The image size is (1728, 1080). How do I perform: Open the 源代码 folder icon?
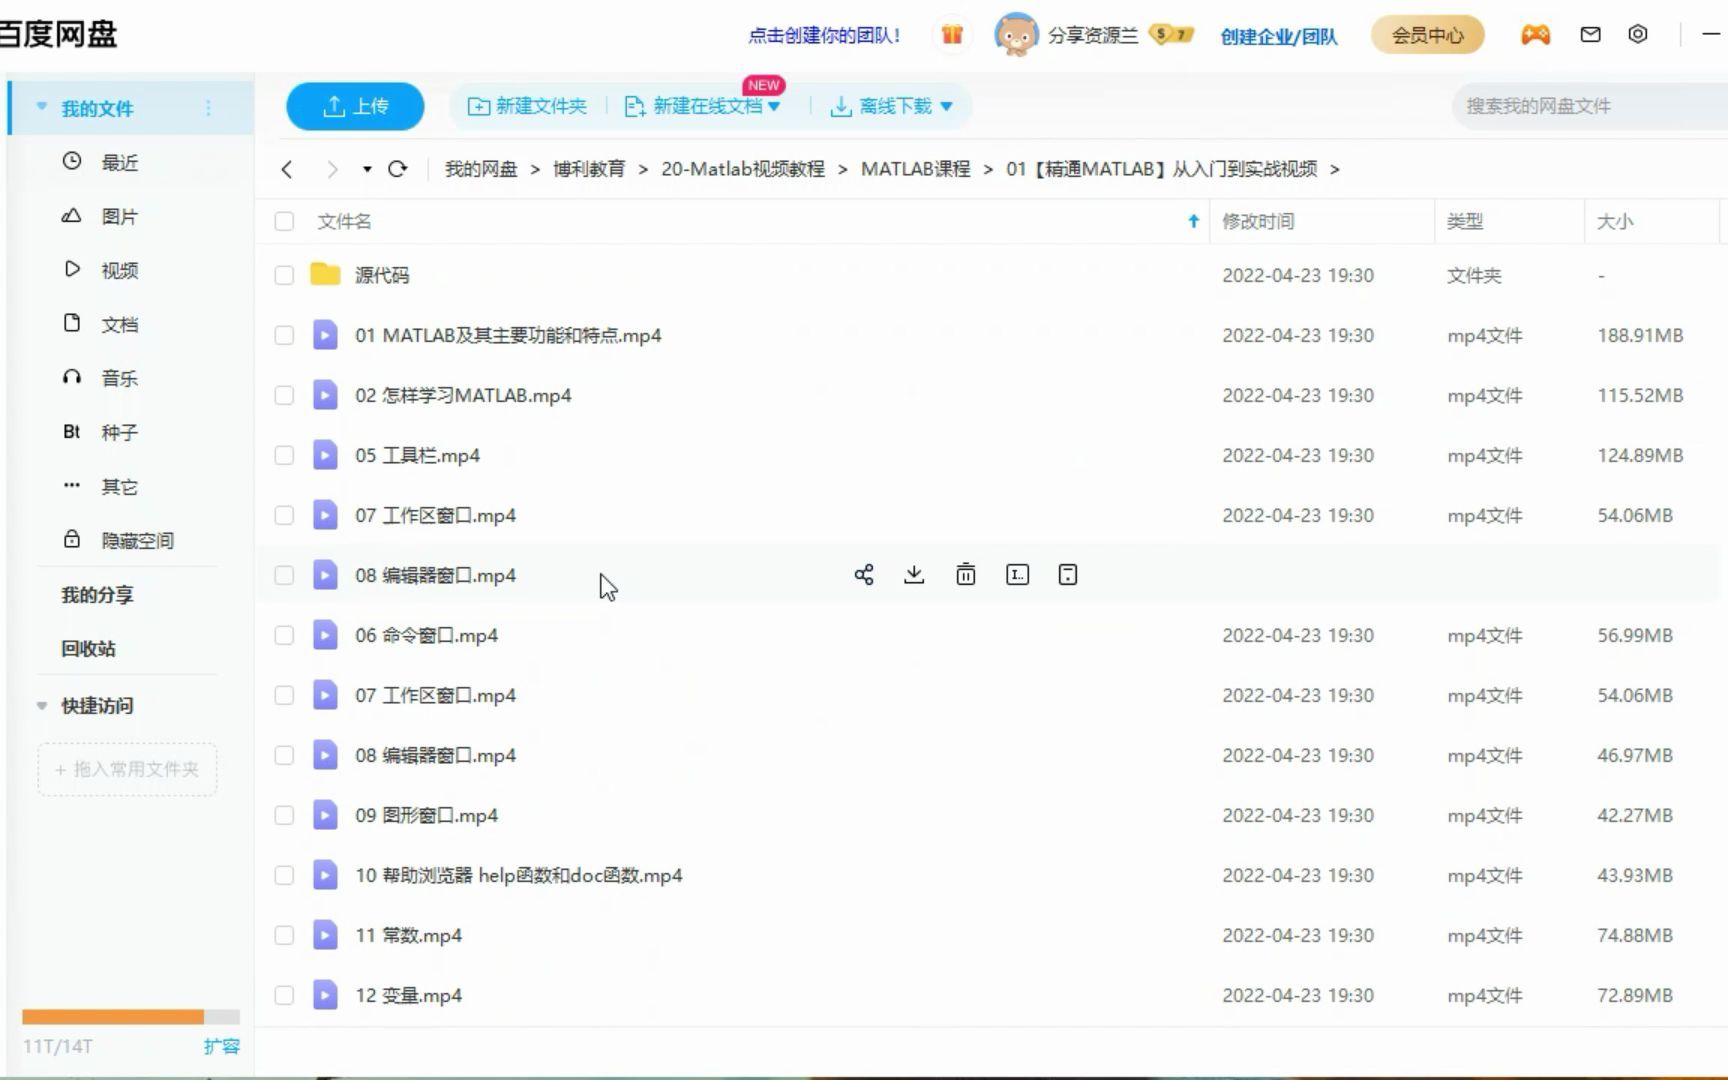[x=325, y=275]
